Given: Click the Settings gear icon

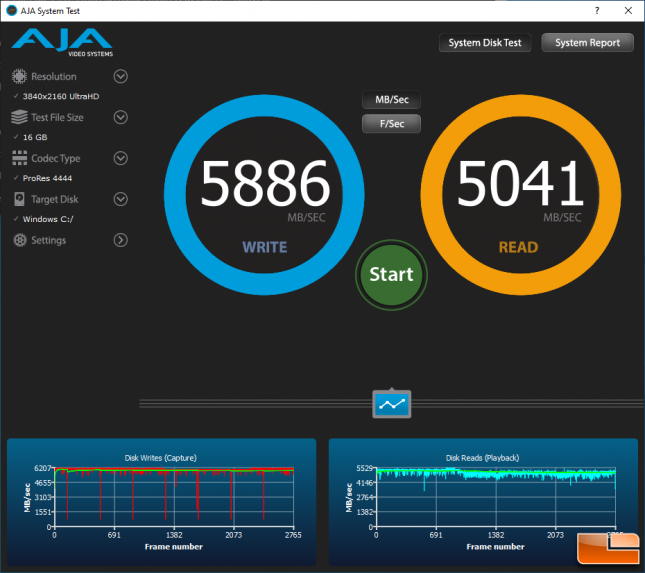Looking at the screenshot, I should point(19,240).
